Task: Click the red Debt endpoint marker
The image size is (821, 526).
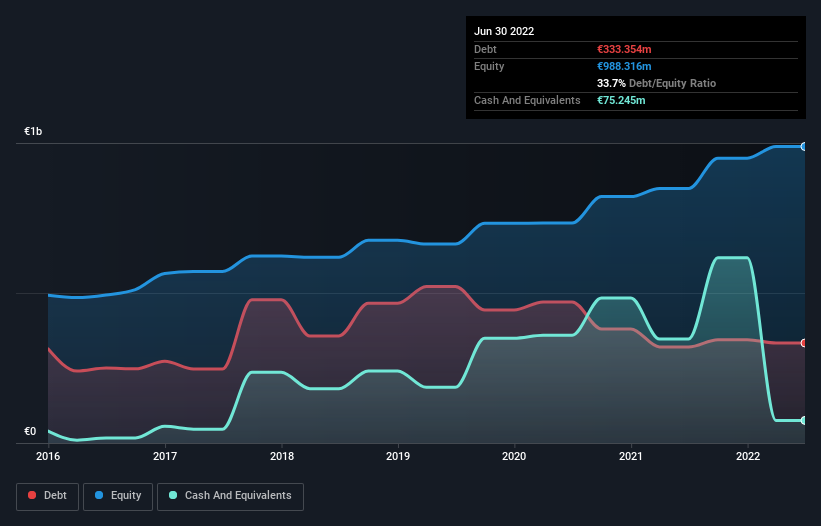Action: click(804, 343)
